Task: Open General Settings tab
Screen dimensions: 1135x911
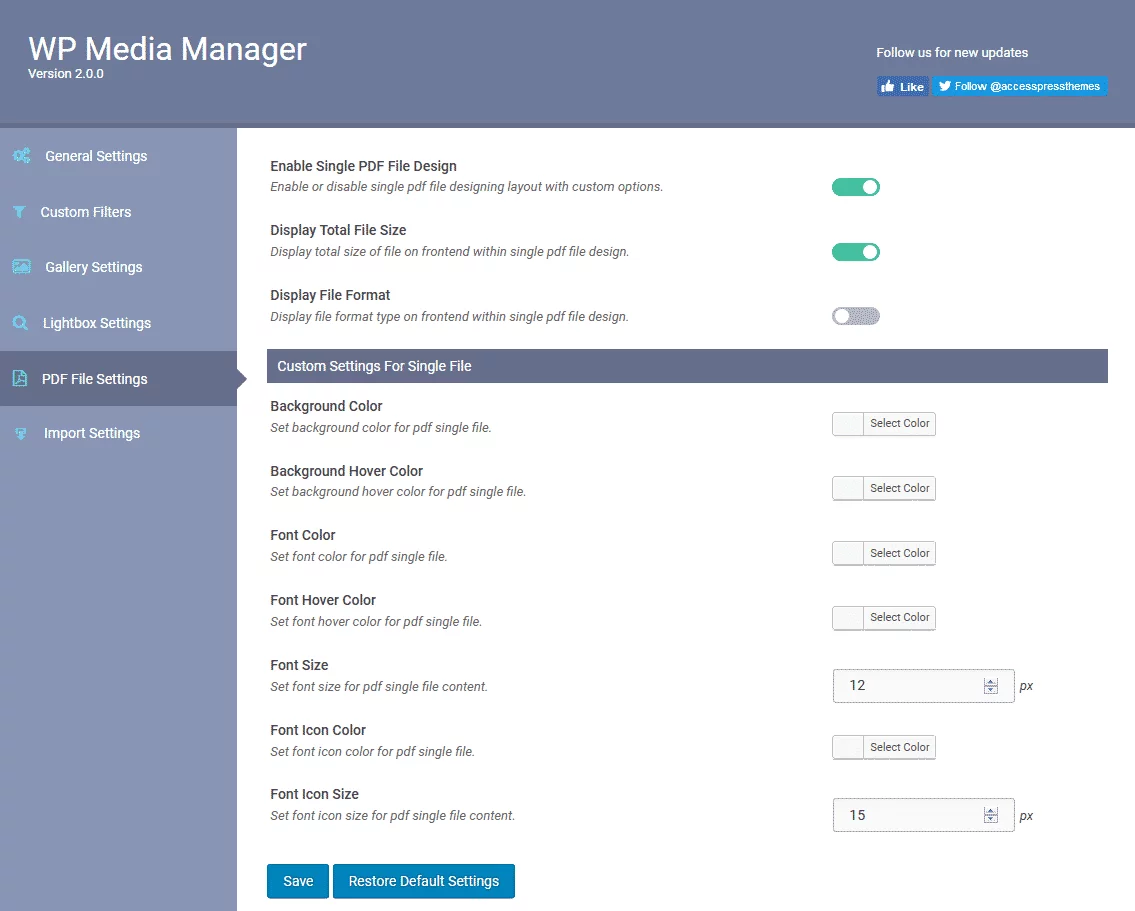Action: [119, 156]
